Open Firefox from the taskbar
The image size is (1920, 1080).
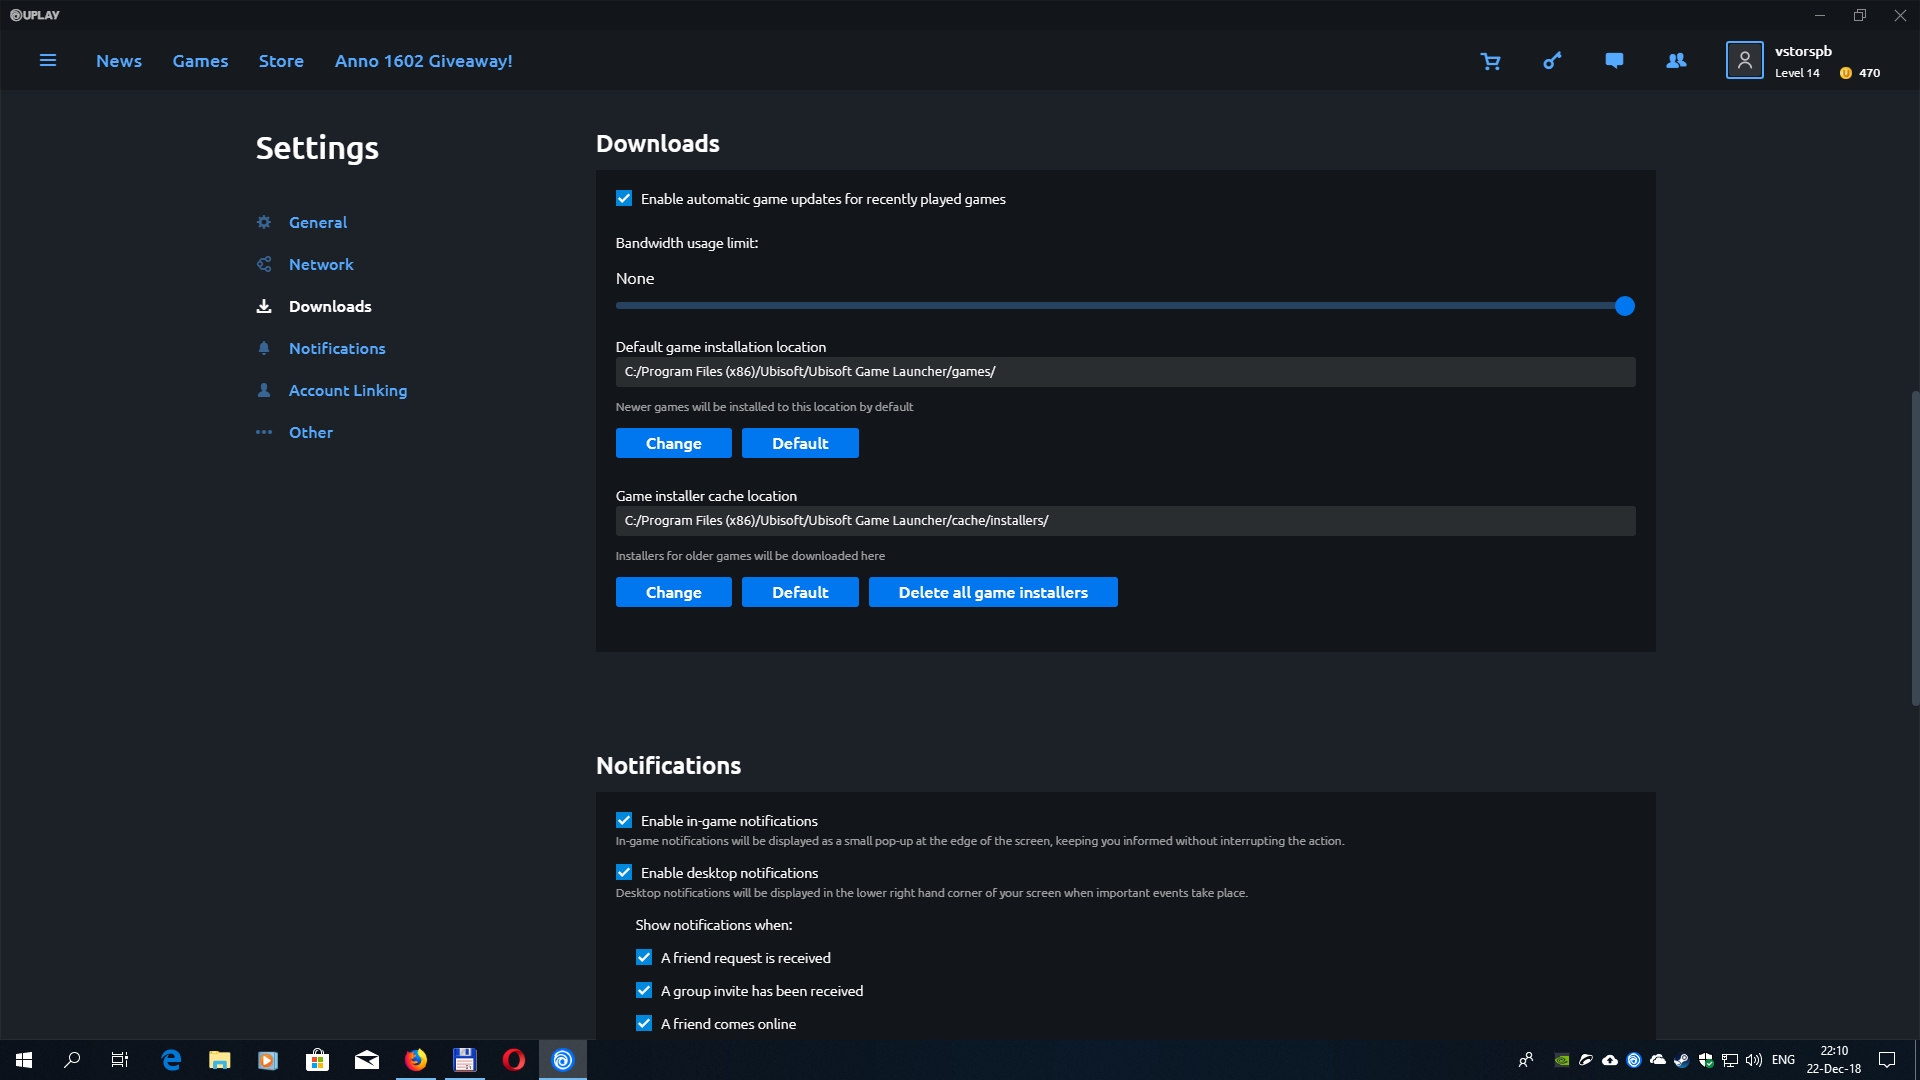tap(415, 1059)
